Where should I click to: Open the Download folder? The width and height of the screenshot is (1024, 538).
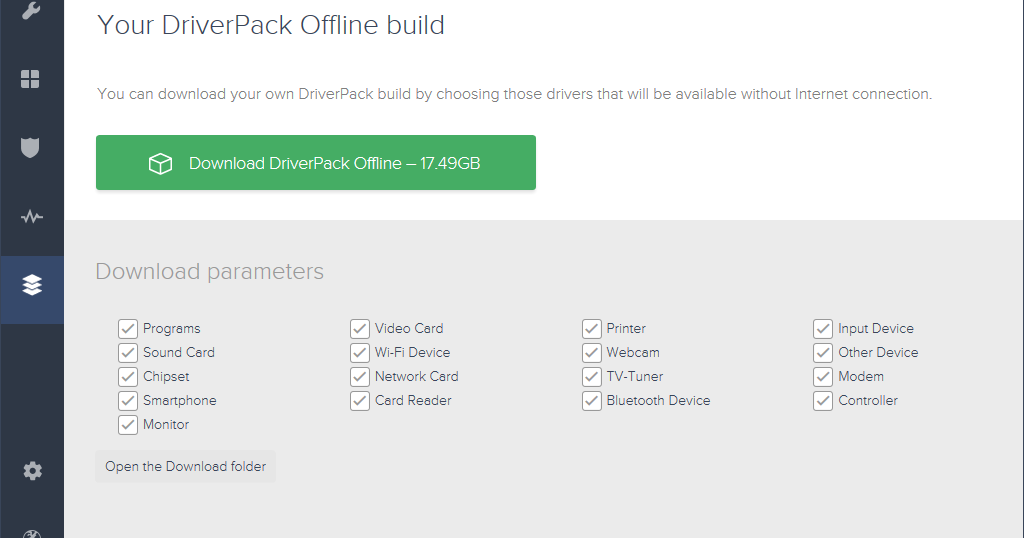coord(185,466)
